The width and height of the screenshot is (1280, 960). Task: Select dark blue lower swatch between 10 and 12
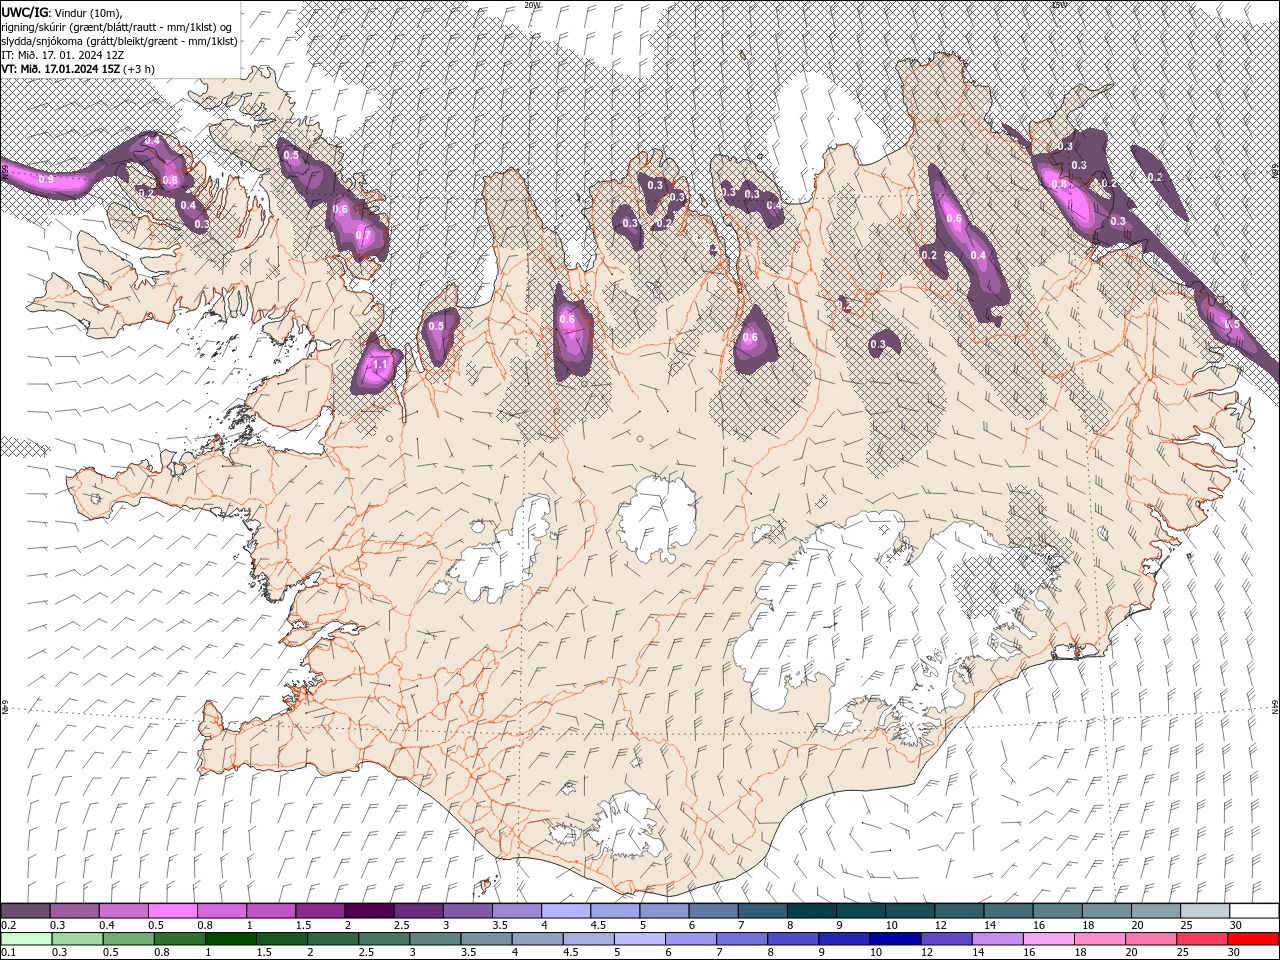894,939
